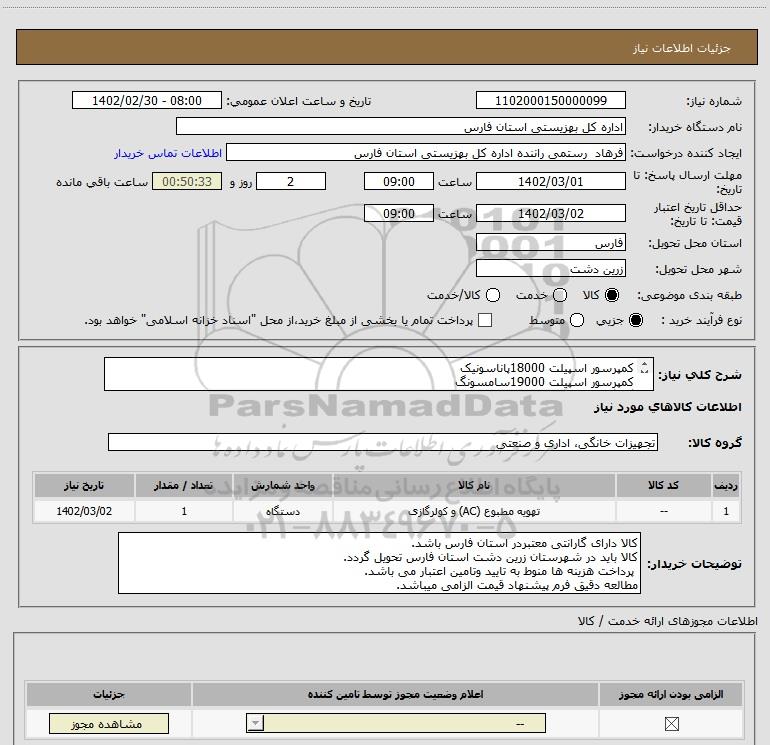Click the delivery city field زرین دشت
Screen dimensions: 770x745
(x=550, y=269)
